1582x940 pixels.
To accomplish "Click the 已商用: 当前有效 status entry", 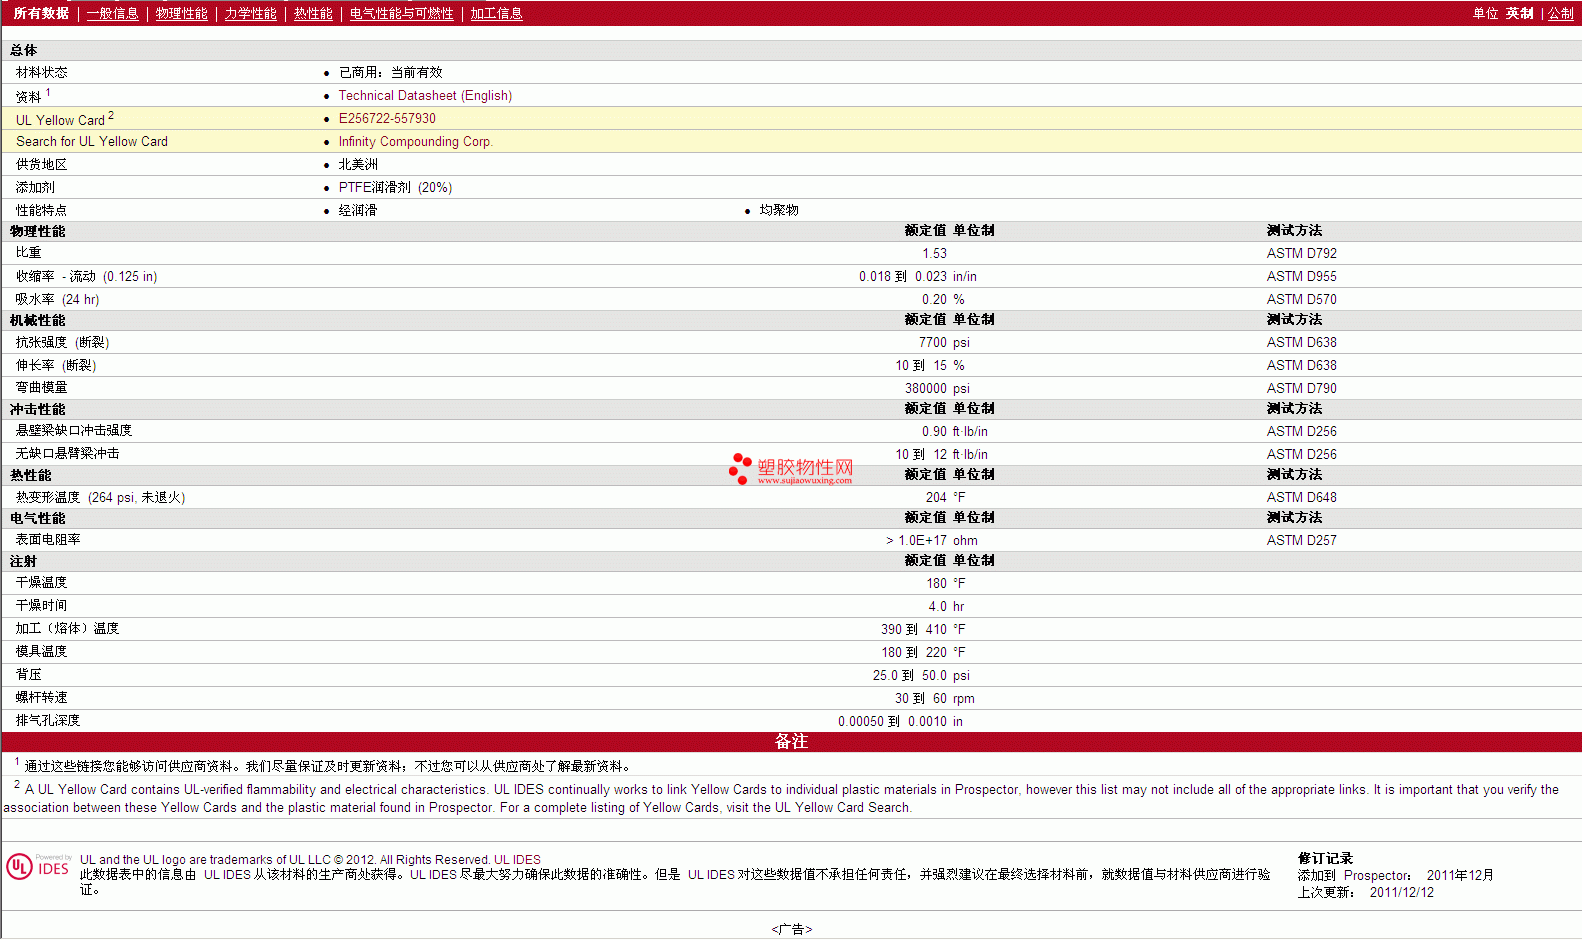I will (390, 72).
